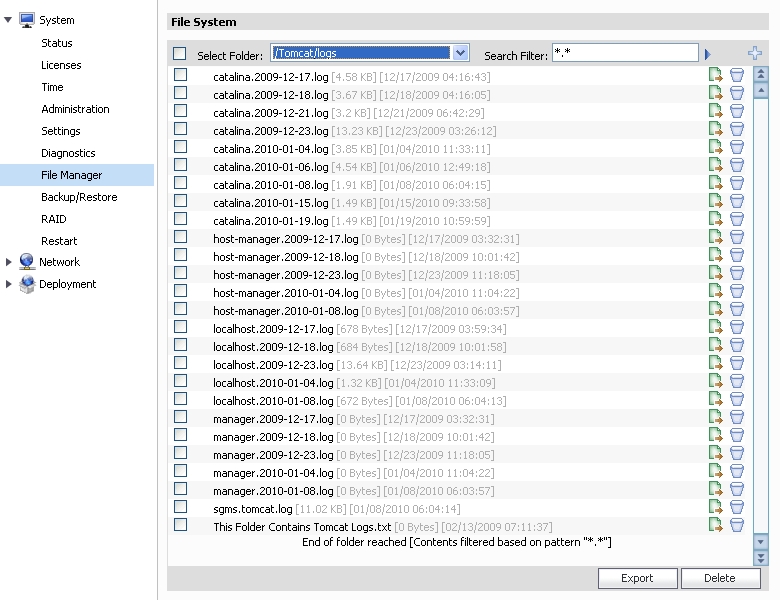Expand the Deployment tree node
This screenshot has width=780, height=600.
[8, 284]
